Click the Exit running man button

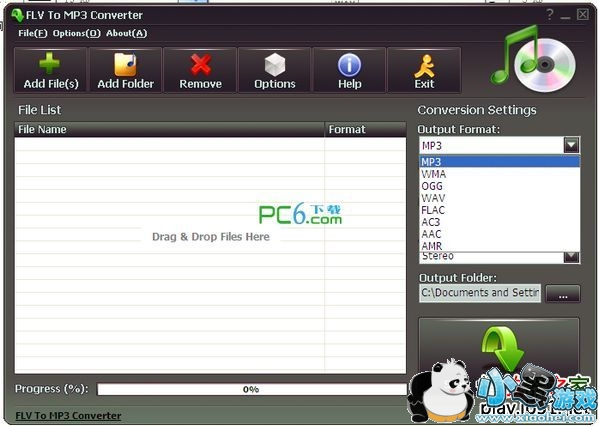[424, 70]
